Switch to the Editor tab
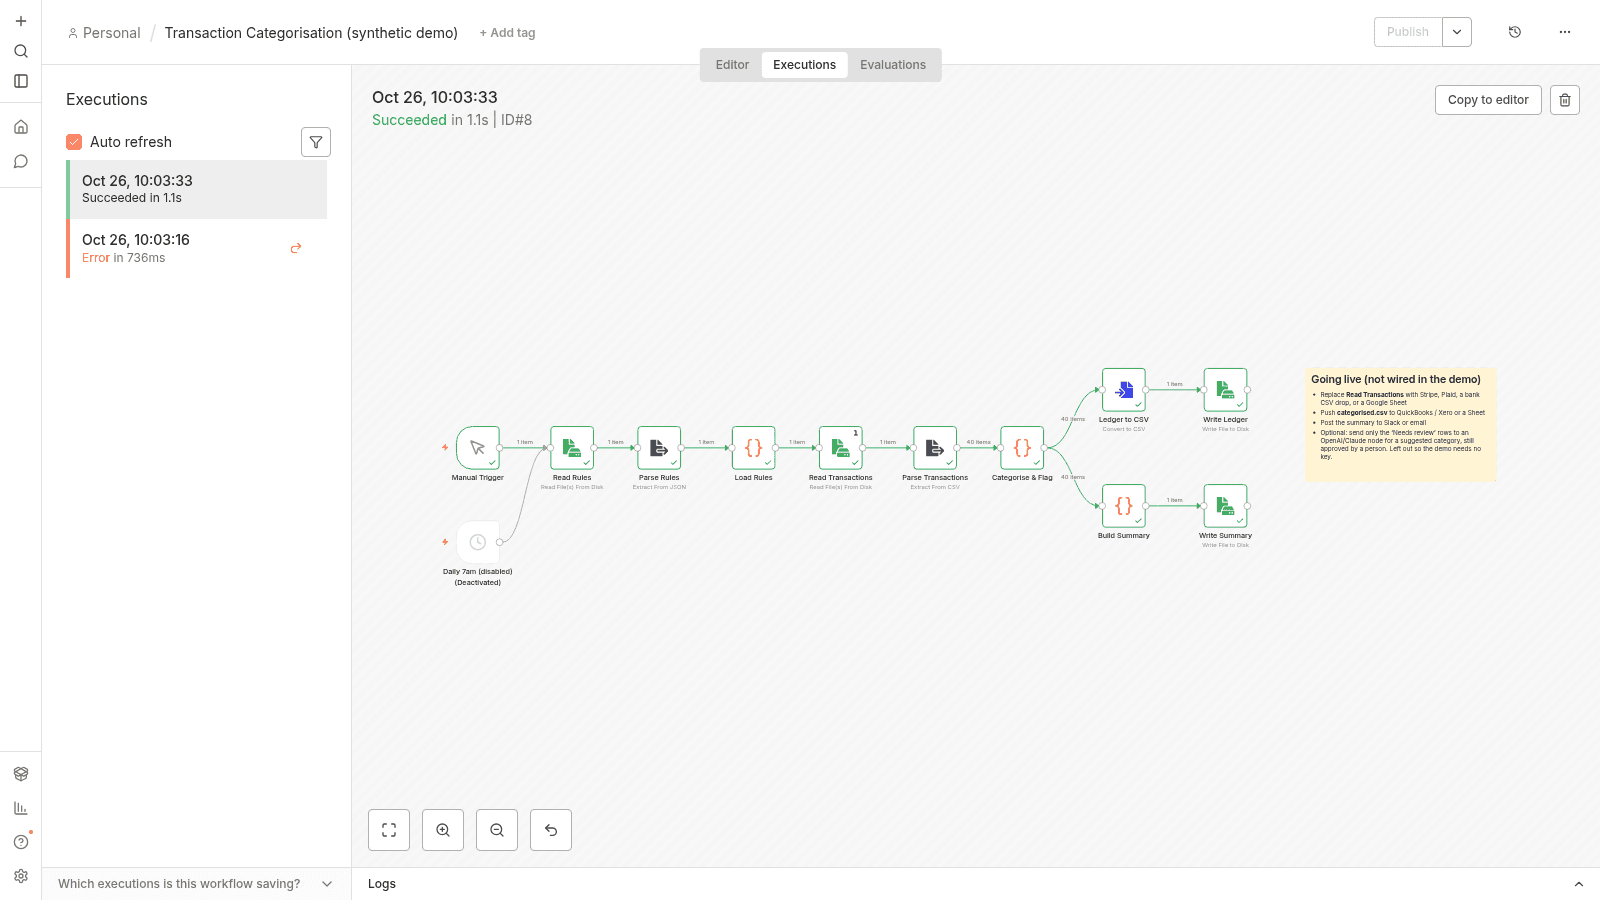This screenshot has width=1600, height=900. pyautogui.click(x=732, y=65)
